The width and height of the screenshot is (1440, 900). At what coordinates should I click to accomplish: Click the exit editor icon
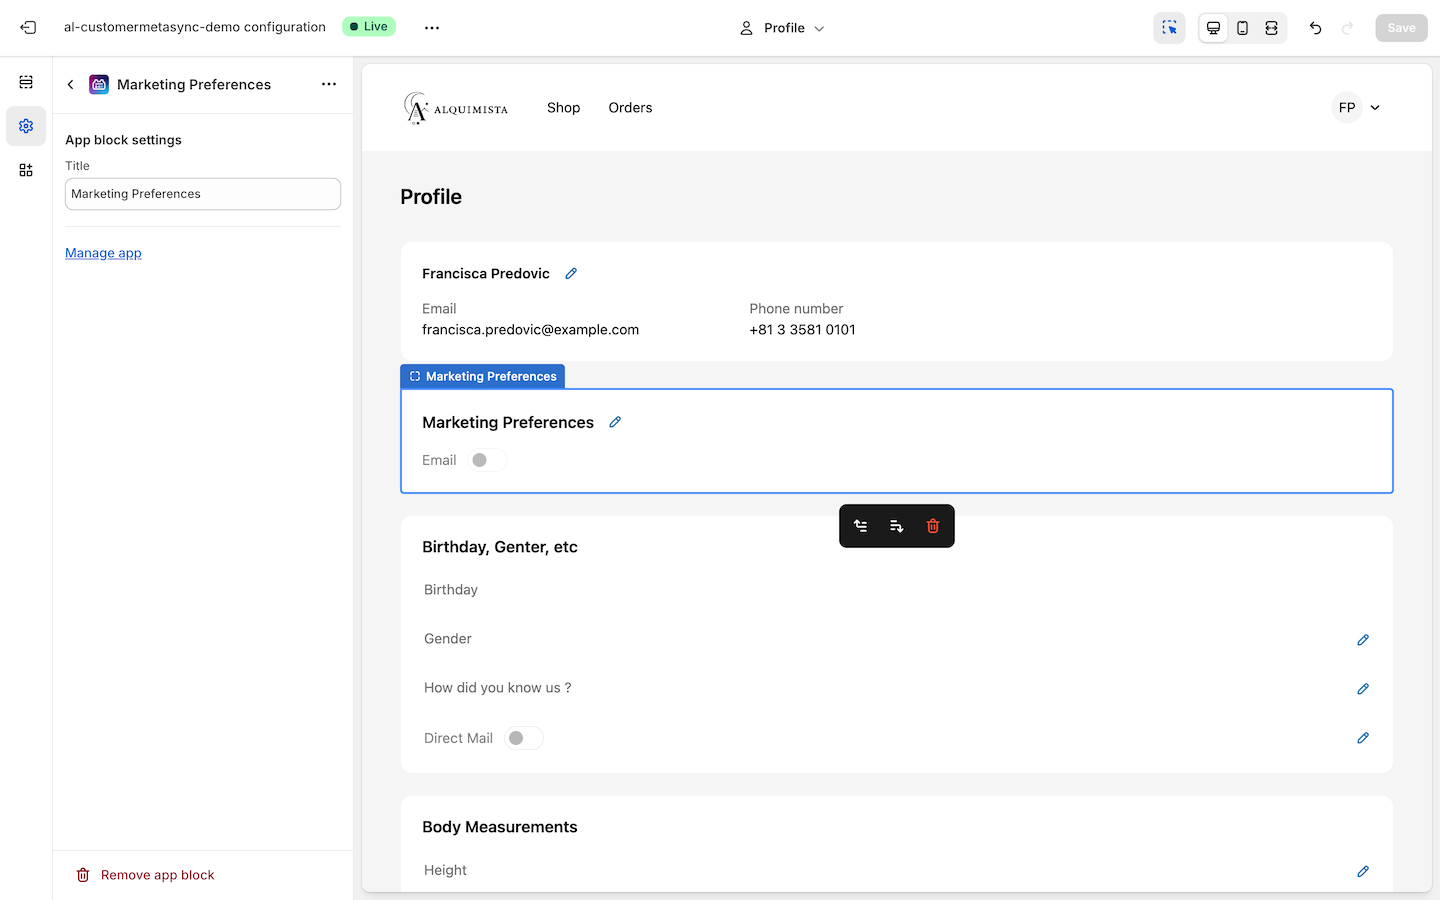pos(28,28)
